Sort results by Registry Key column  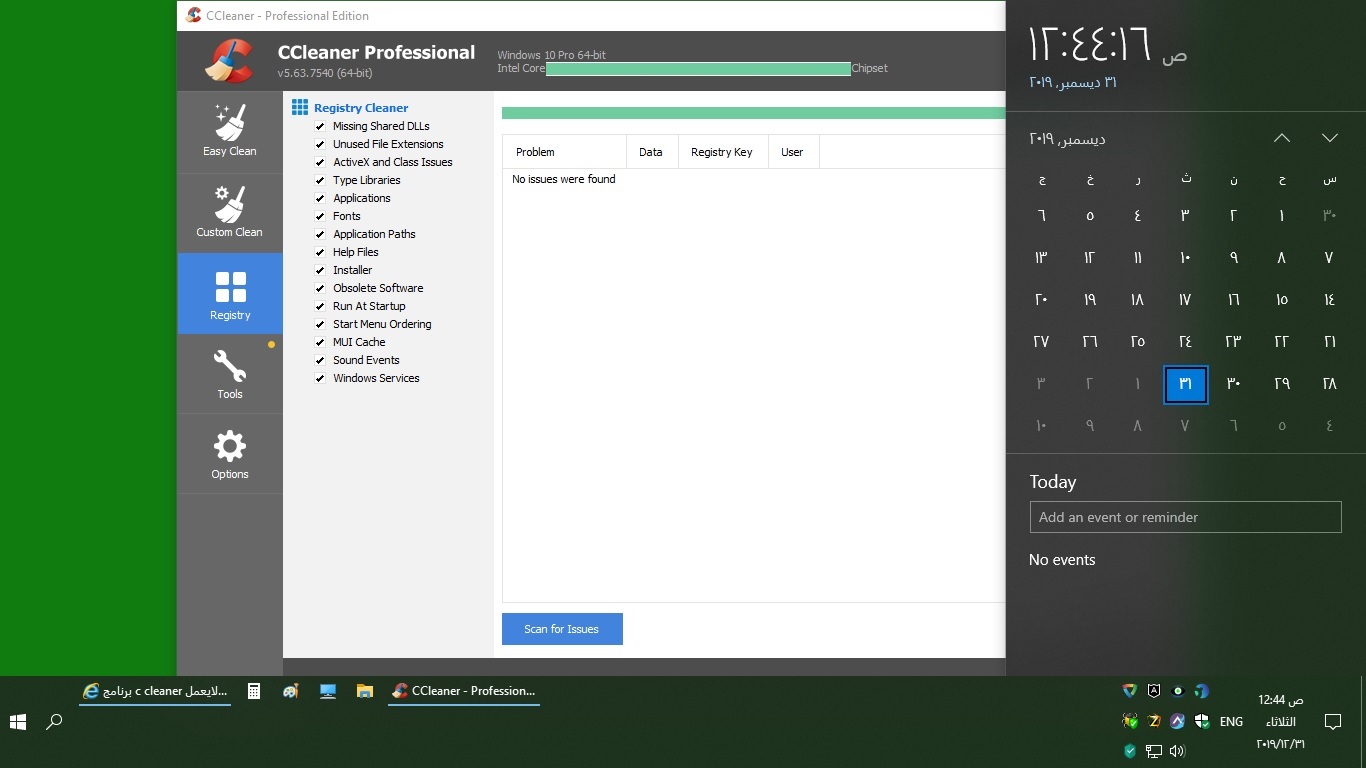tap(723, 152)
